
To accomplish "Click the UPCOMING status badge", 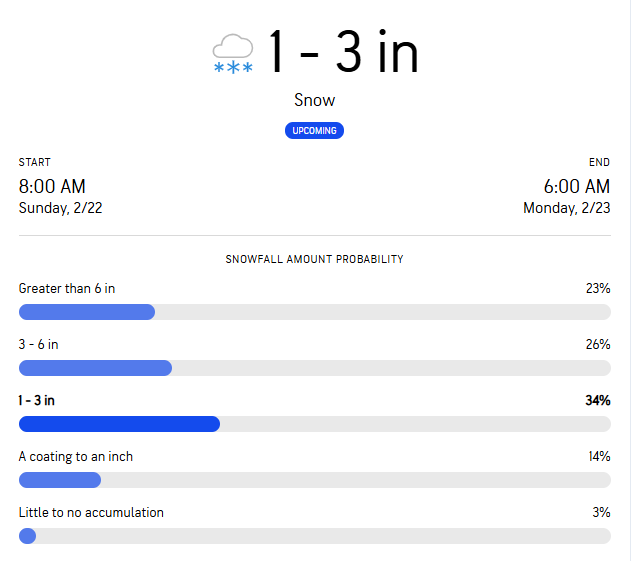I will [x=315, y=131].
